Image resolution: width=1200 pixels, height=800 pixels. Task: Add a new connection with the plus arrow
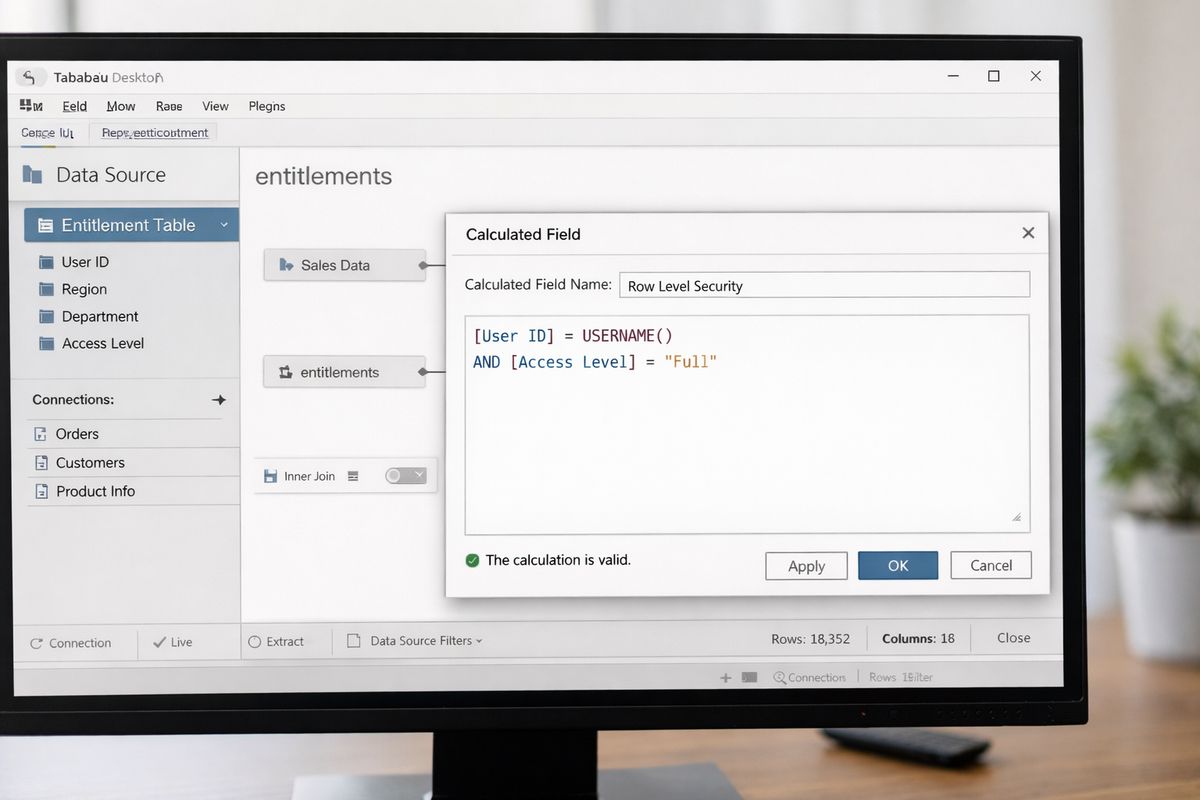[219, 400]
